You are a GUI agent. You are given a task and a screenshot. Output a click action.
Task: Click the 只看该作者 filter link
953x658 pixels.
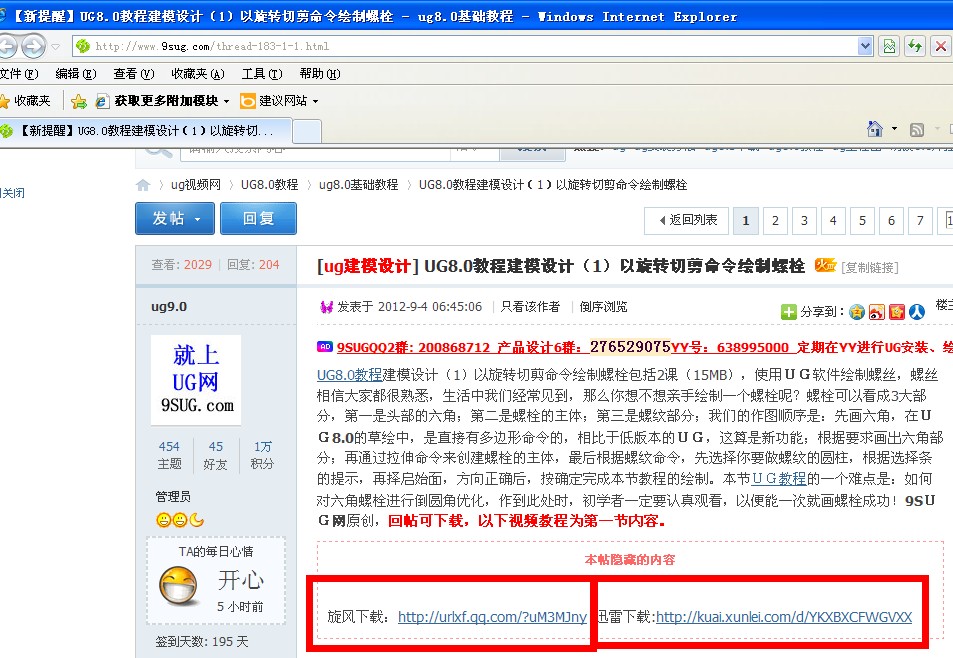tap(530, 307)
